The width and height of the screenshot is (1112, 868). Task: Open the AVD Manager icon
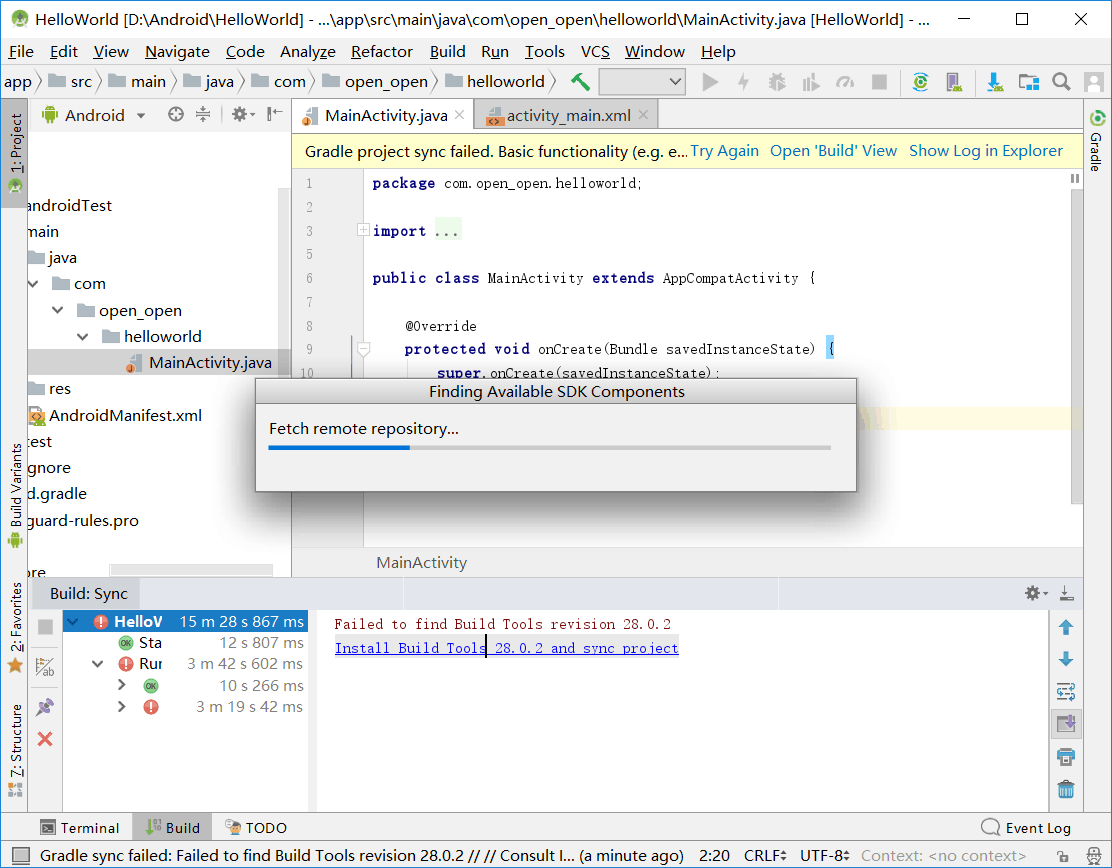coord(955,82)
